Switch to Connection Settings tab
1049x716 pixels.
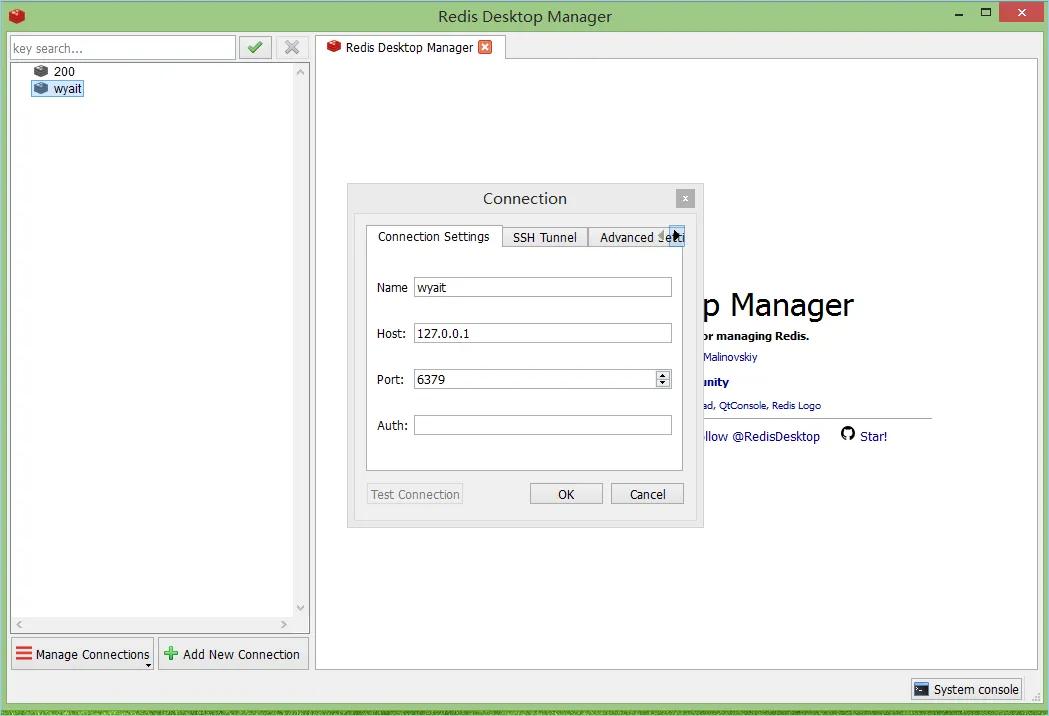tap(434, 236)
